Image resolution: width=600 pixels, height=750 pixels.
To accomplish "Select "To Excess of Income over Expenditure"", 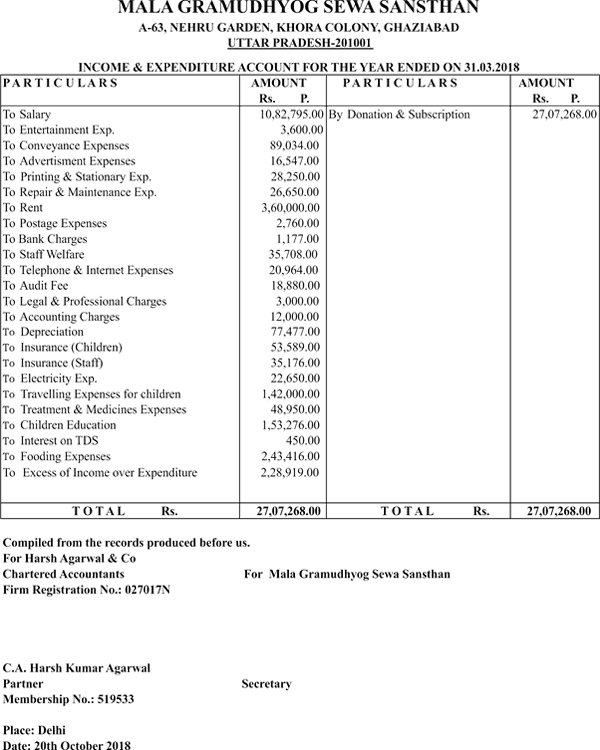I will 100,473.
